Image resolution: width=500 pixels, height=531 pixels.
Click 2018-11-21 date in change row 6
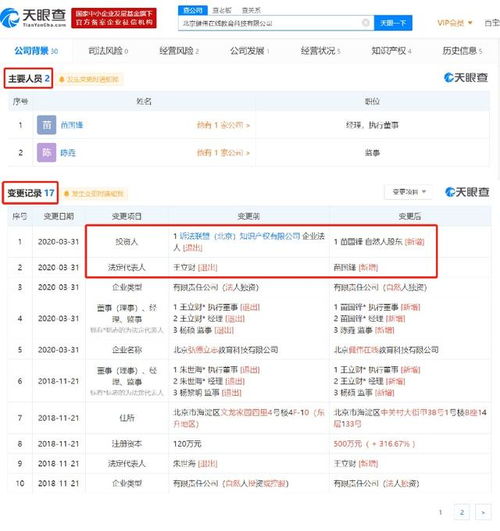click(58, 381)
